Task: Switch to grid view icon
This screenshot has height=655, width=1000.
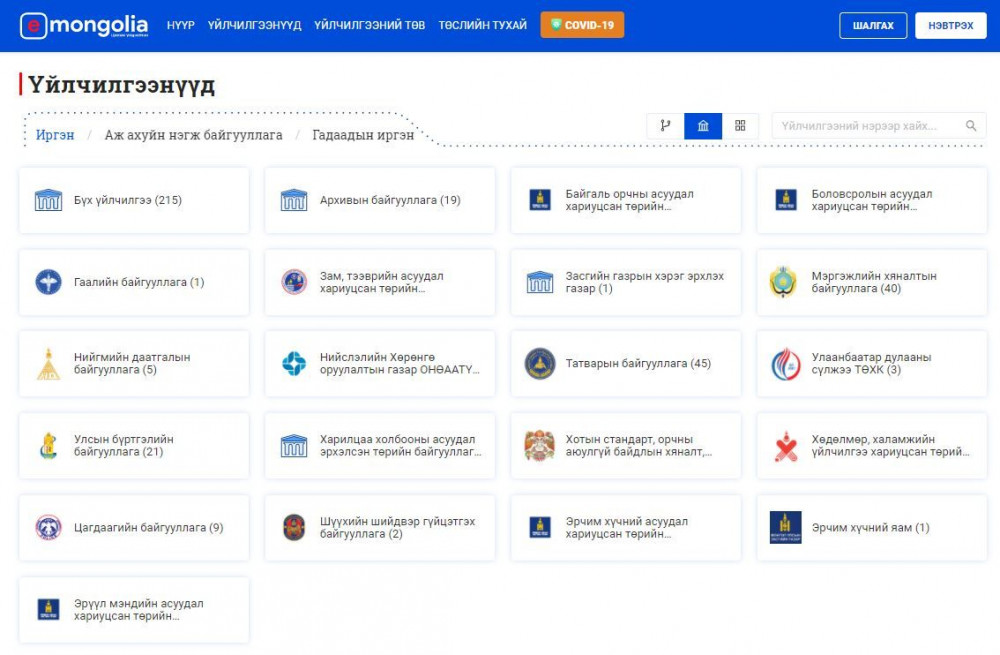Action: coord(740,126)
